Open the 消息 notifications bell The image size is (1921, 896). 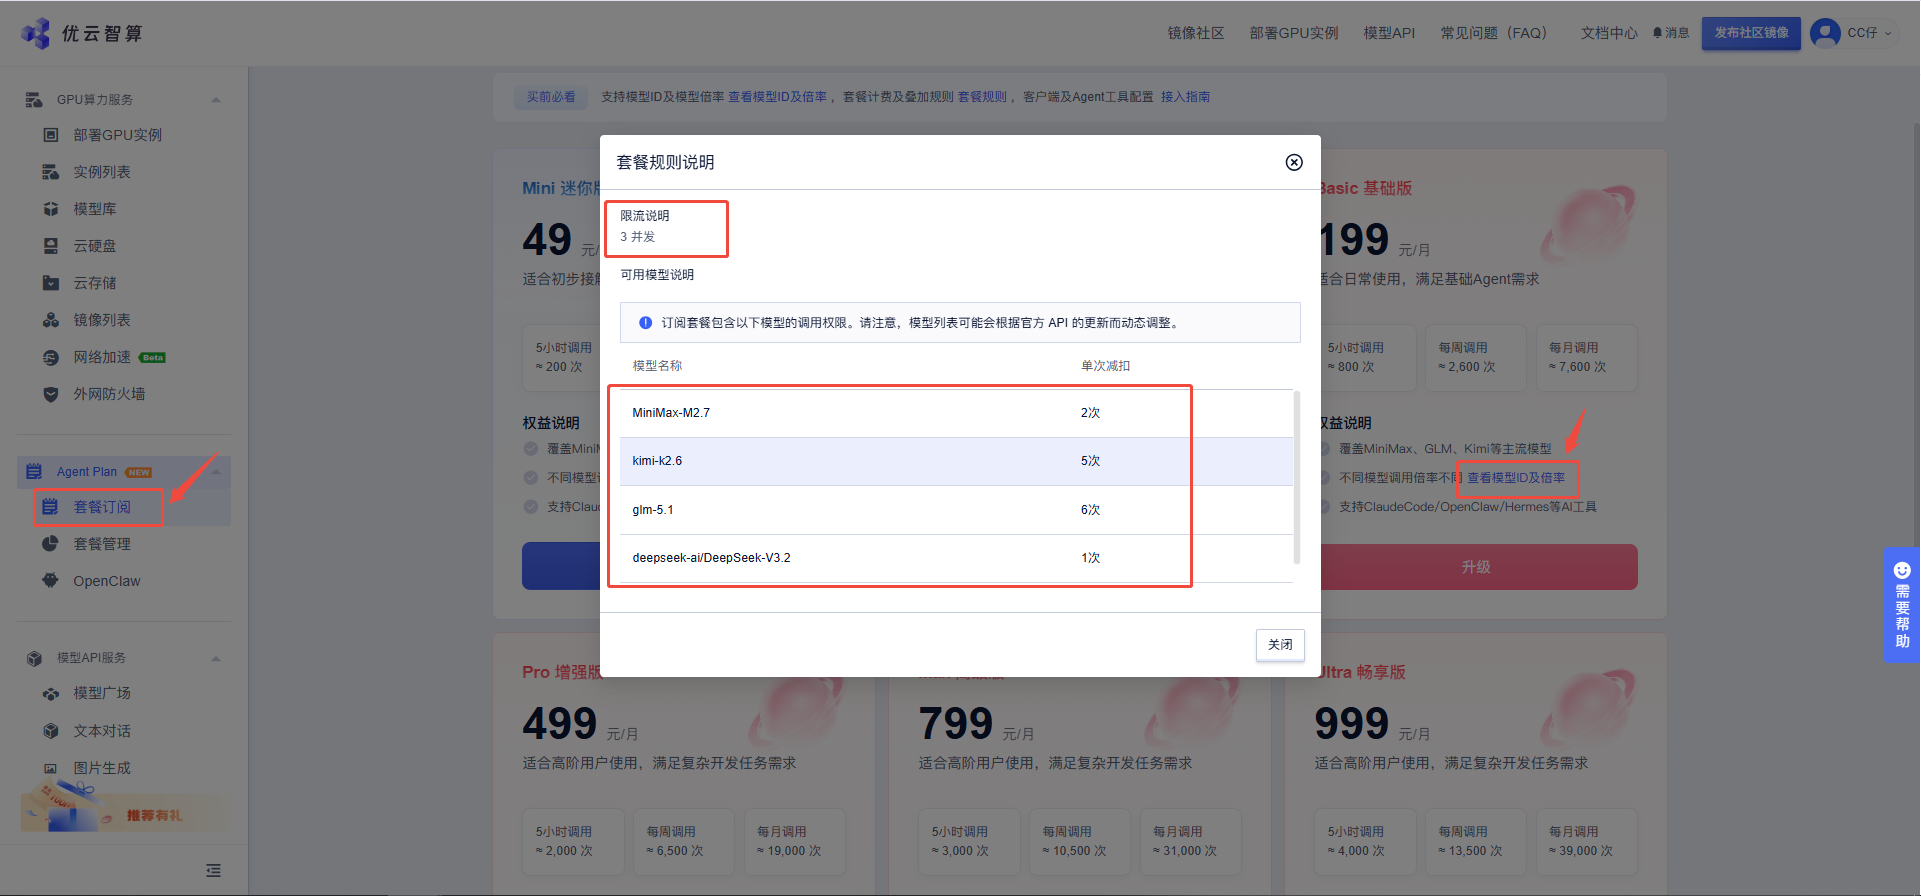pos(1671,33)
